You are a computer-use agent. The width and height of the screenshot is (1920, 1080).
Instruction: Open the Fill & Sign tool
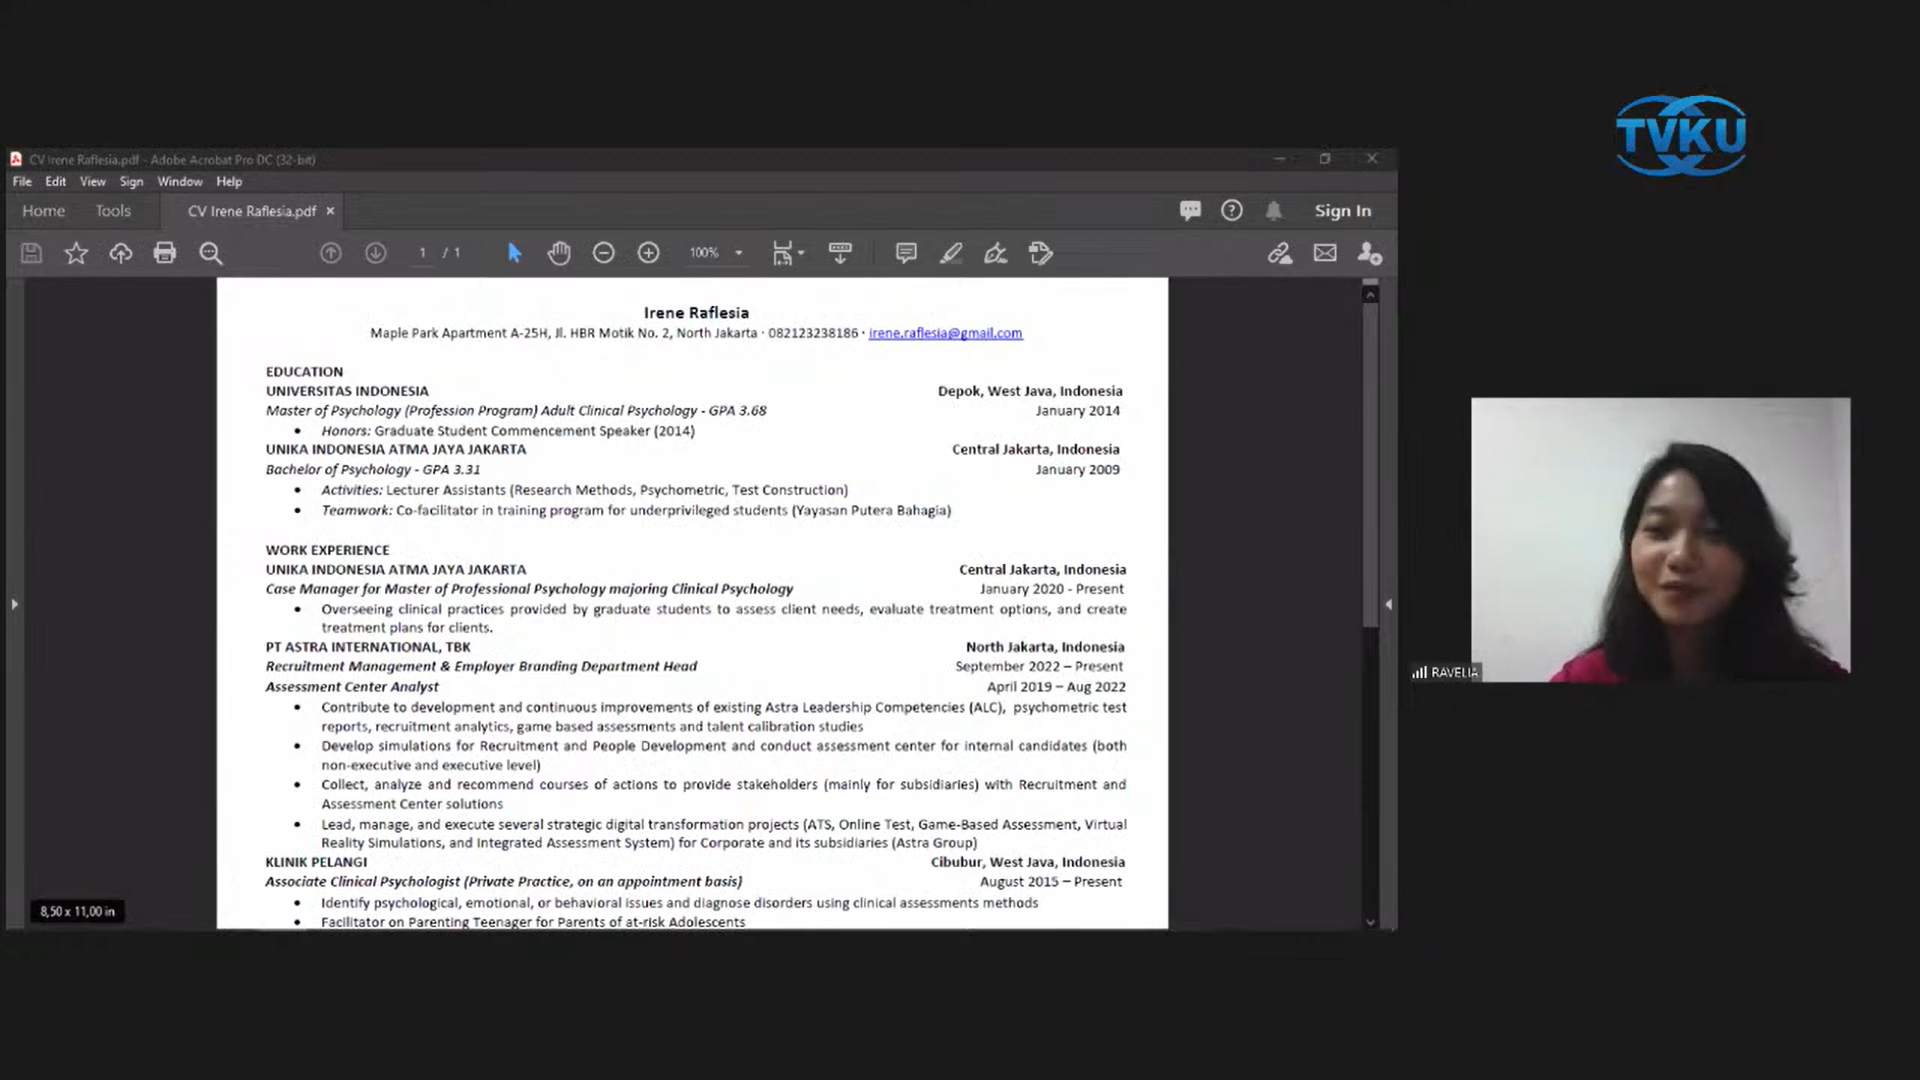(996, 253)
